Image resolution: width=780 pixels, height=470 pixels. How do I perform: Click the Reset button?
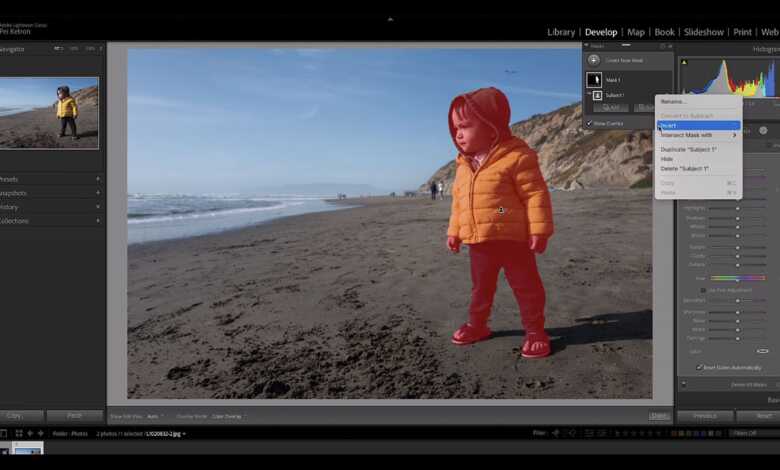759,416
